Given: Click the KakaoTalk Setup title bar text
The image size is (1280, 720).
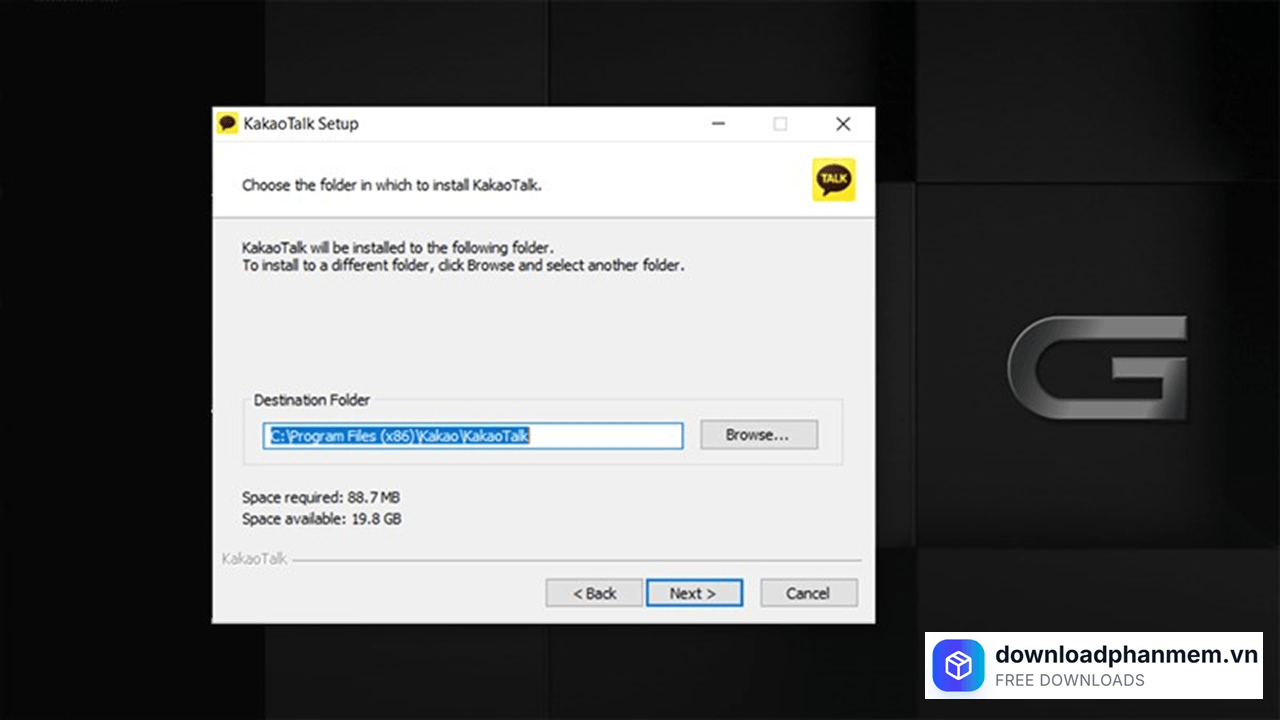Looking at the screenshot, I should 301,124.
